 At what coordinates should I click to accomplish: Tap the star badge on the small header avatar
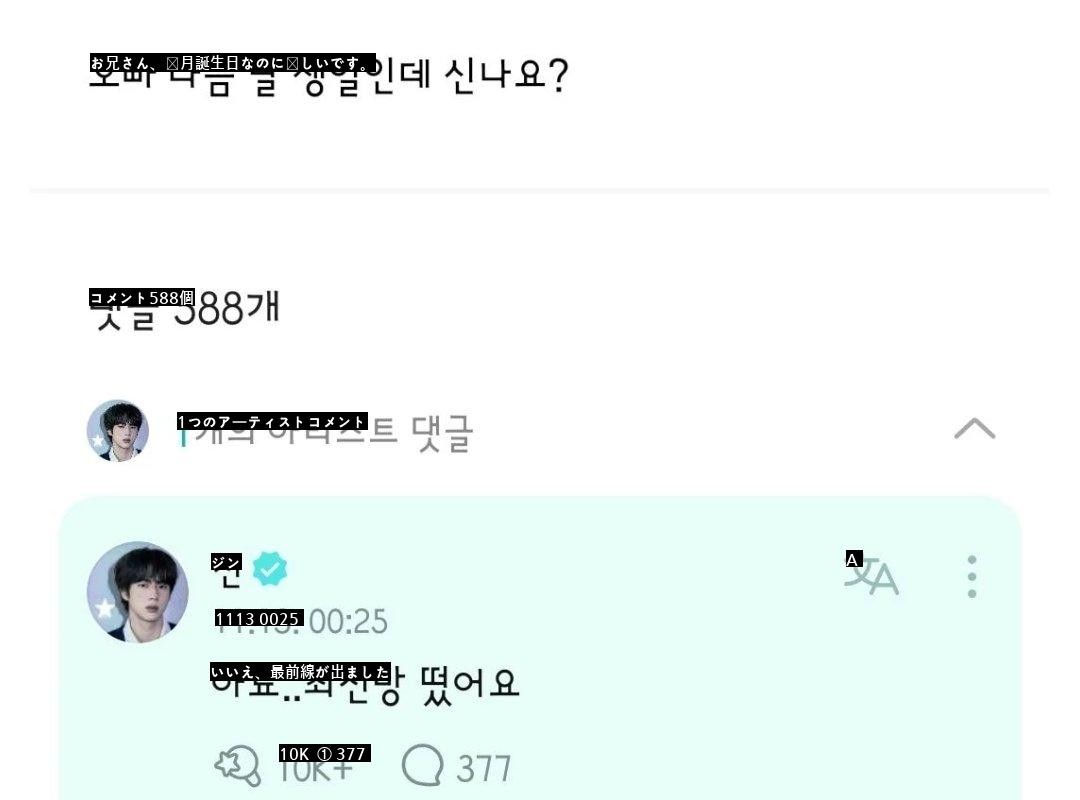[x=98, y=441]
